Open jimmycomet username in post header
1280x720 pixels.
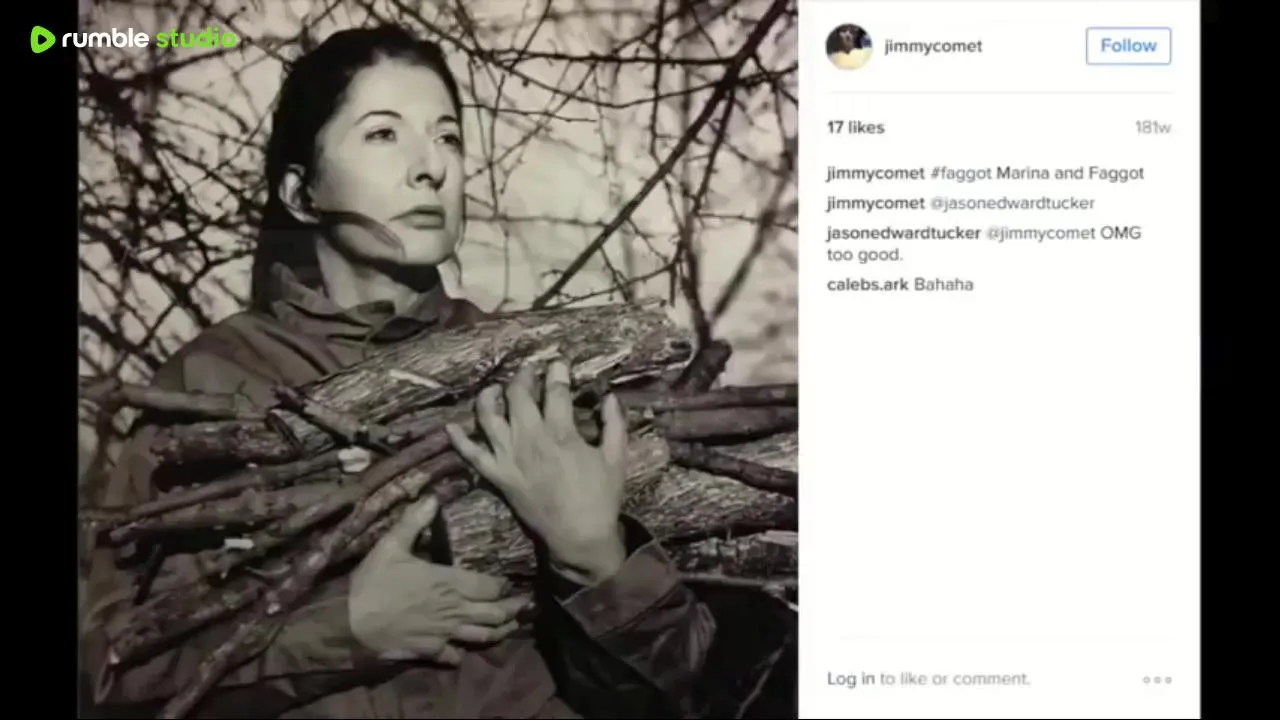coord(933,46)
